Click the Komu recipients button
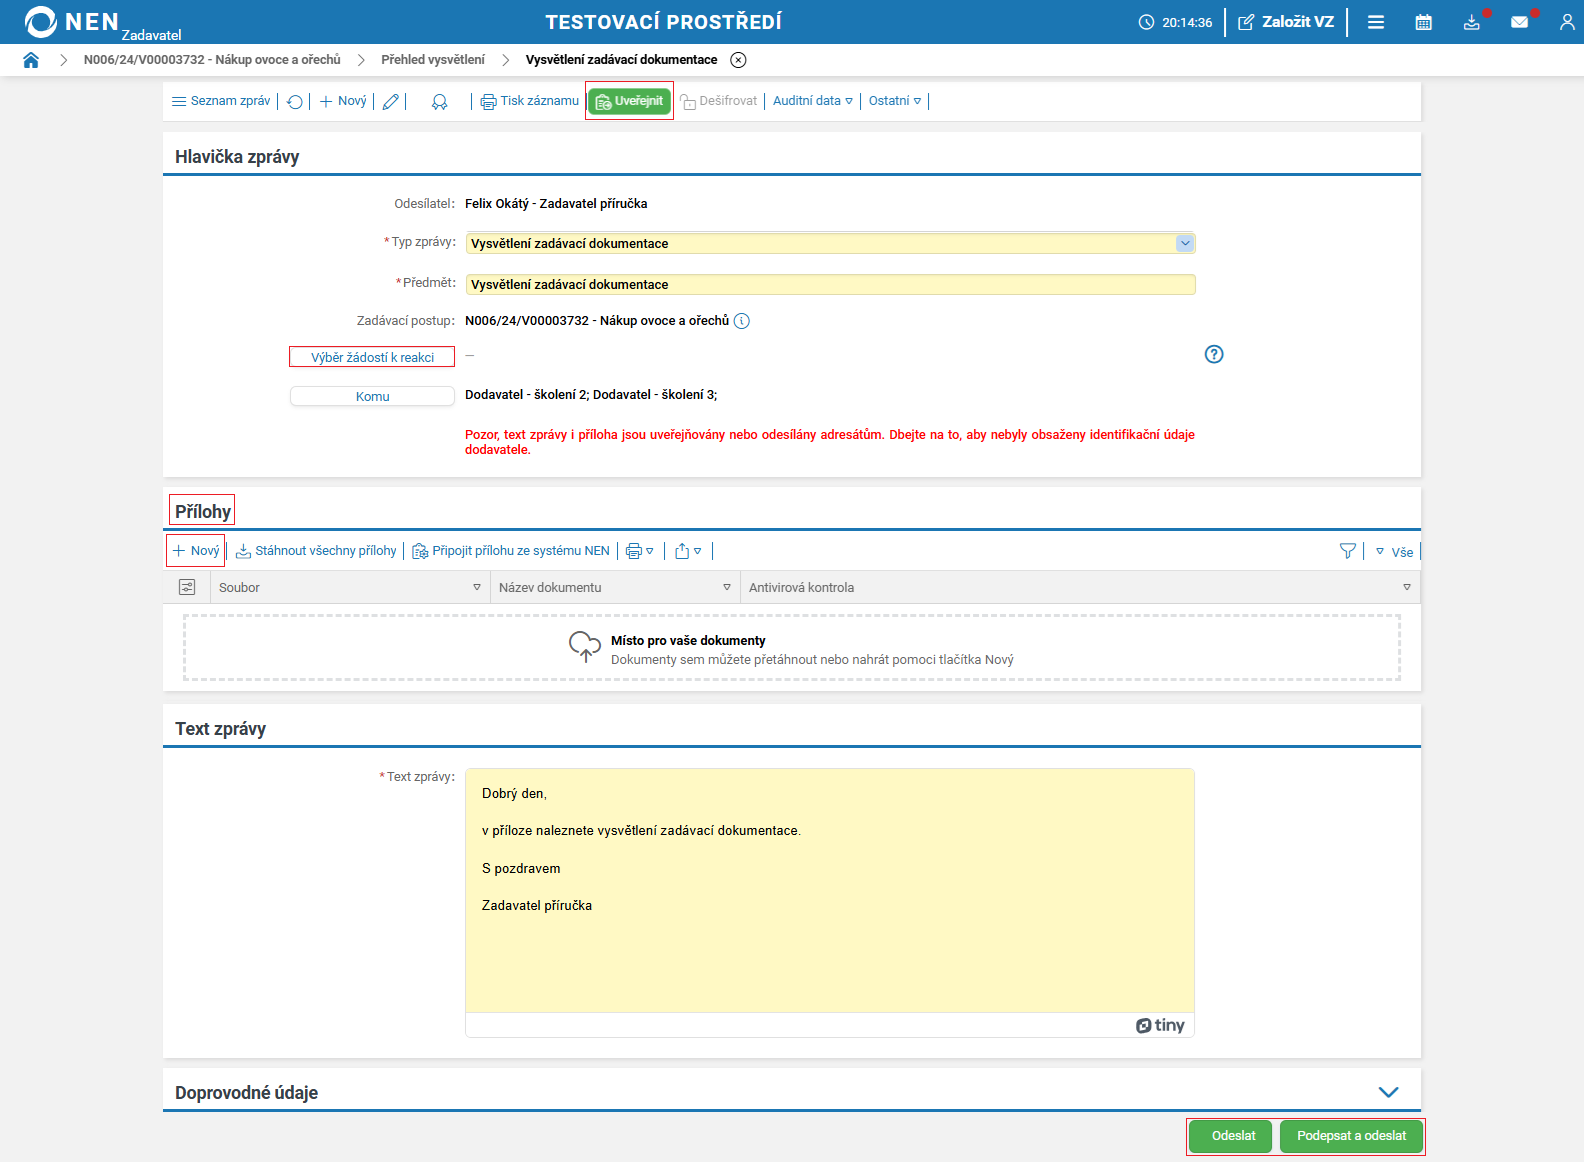 tap(372, 397)
